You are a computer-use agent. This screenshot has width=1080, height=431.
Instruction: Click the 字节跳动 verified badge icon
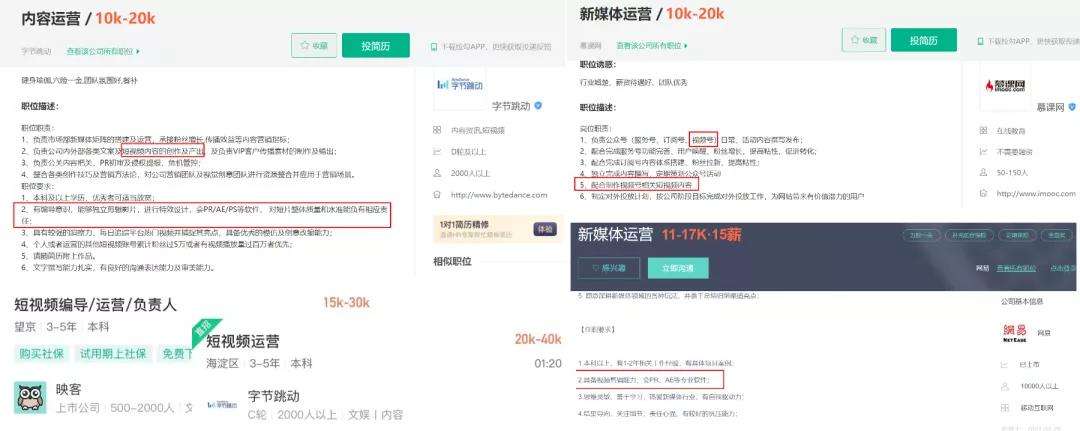tap(539, 106)
